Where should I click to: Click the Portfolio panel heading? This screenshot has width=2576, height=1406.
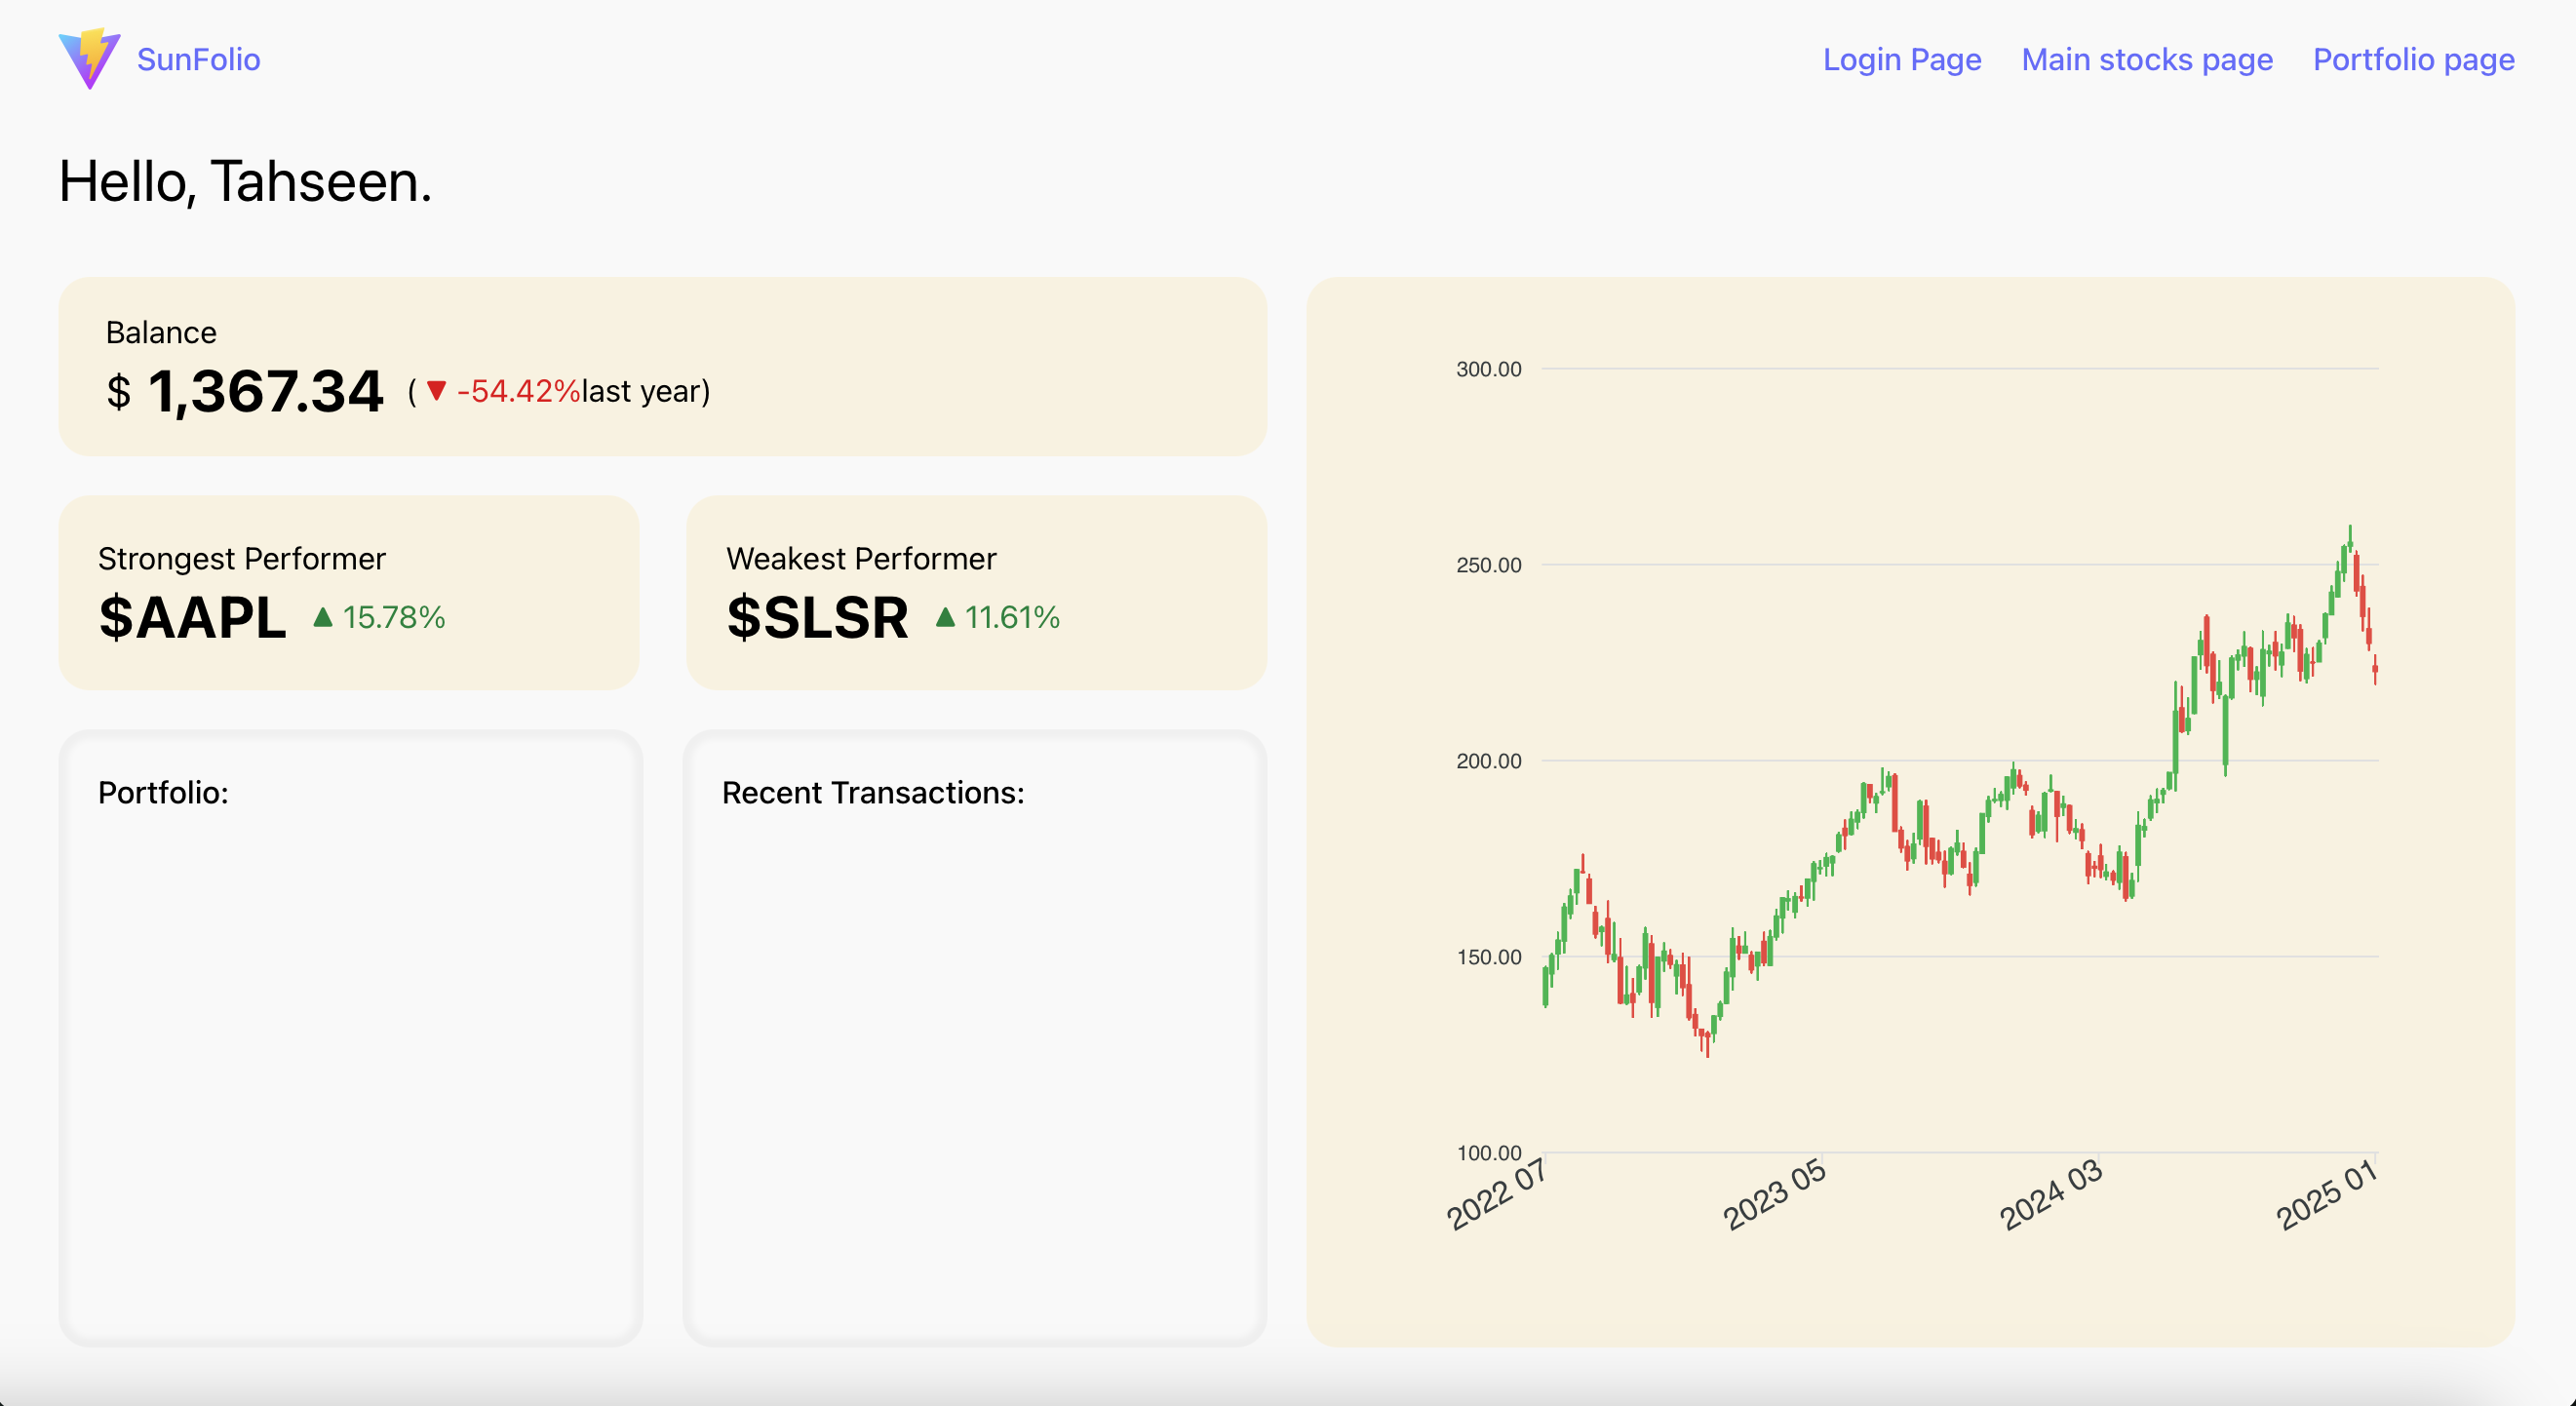pos(163,792)
